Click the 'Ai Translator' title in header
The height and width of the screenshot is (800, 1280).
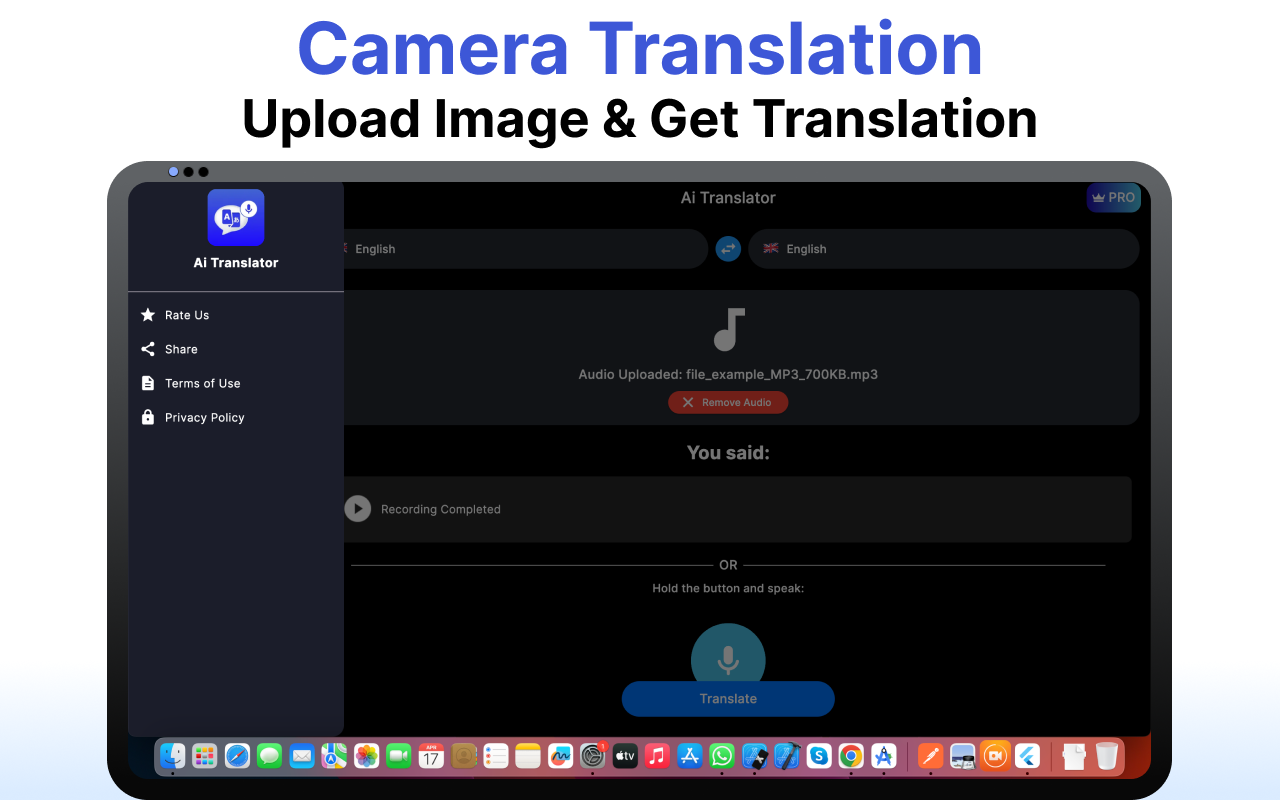(728, 198)
